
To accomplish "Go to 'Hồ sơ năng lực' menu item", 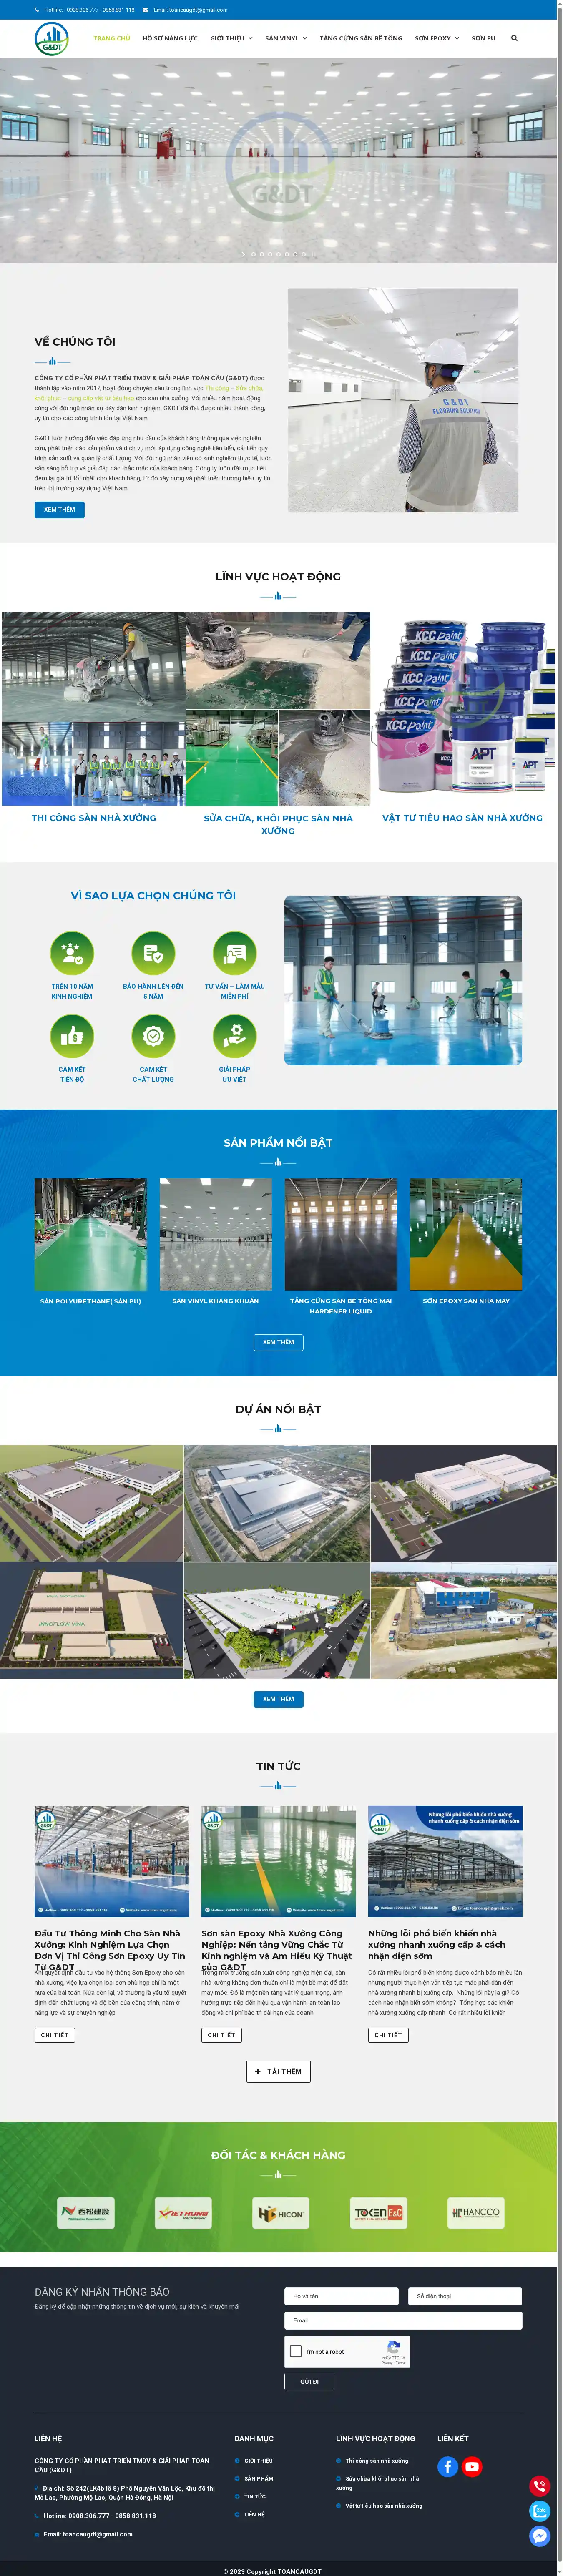I will (x=170, y=38).
